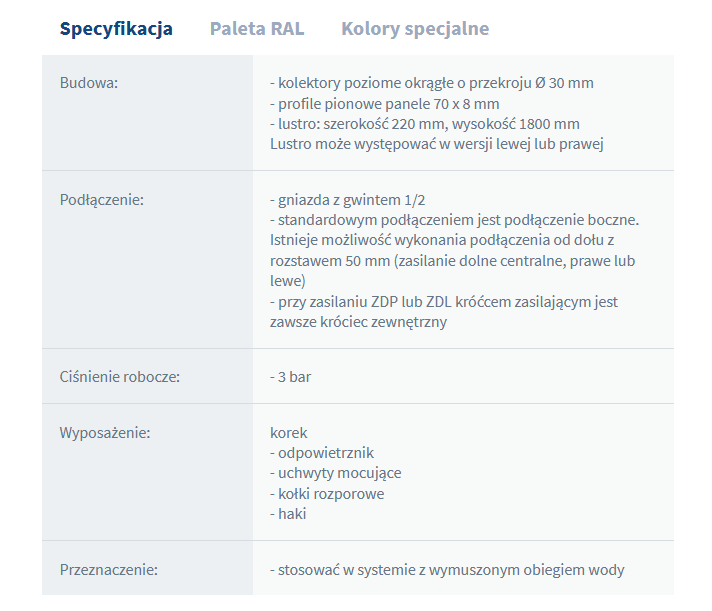Click the gniazda z gwintem 1/2 text
Screen dimensions: 712x611
[354, 200]
